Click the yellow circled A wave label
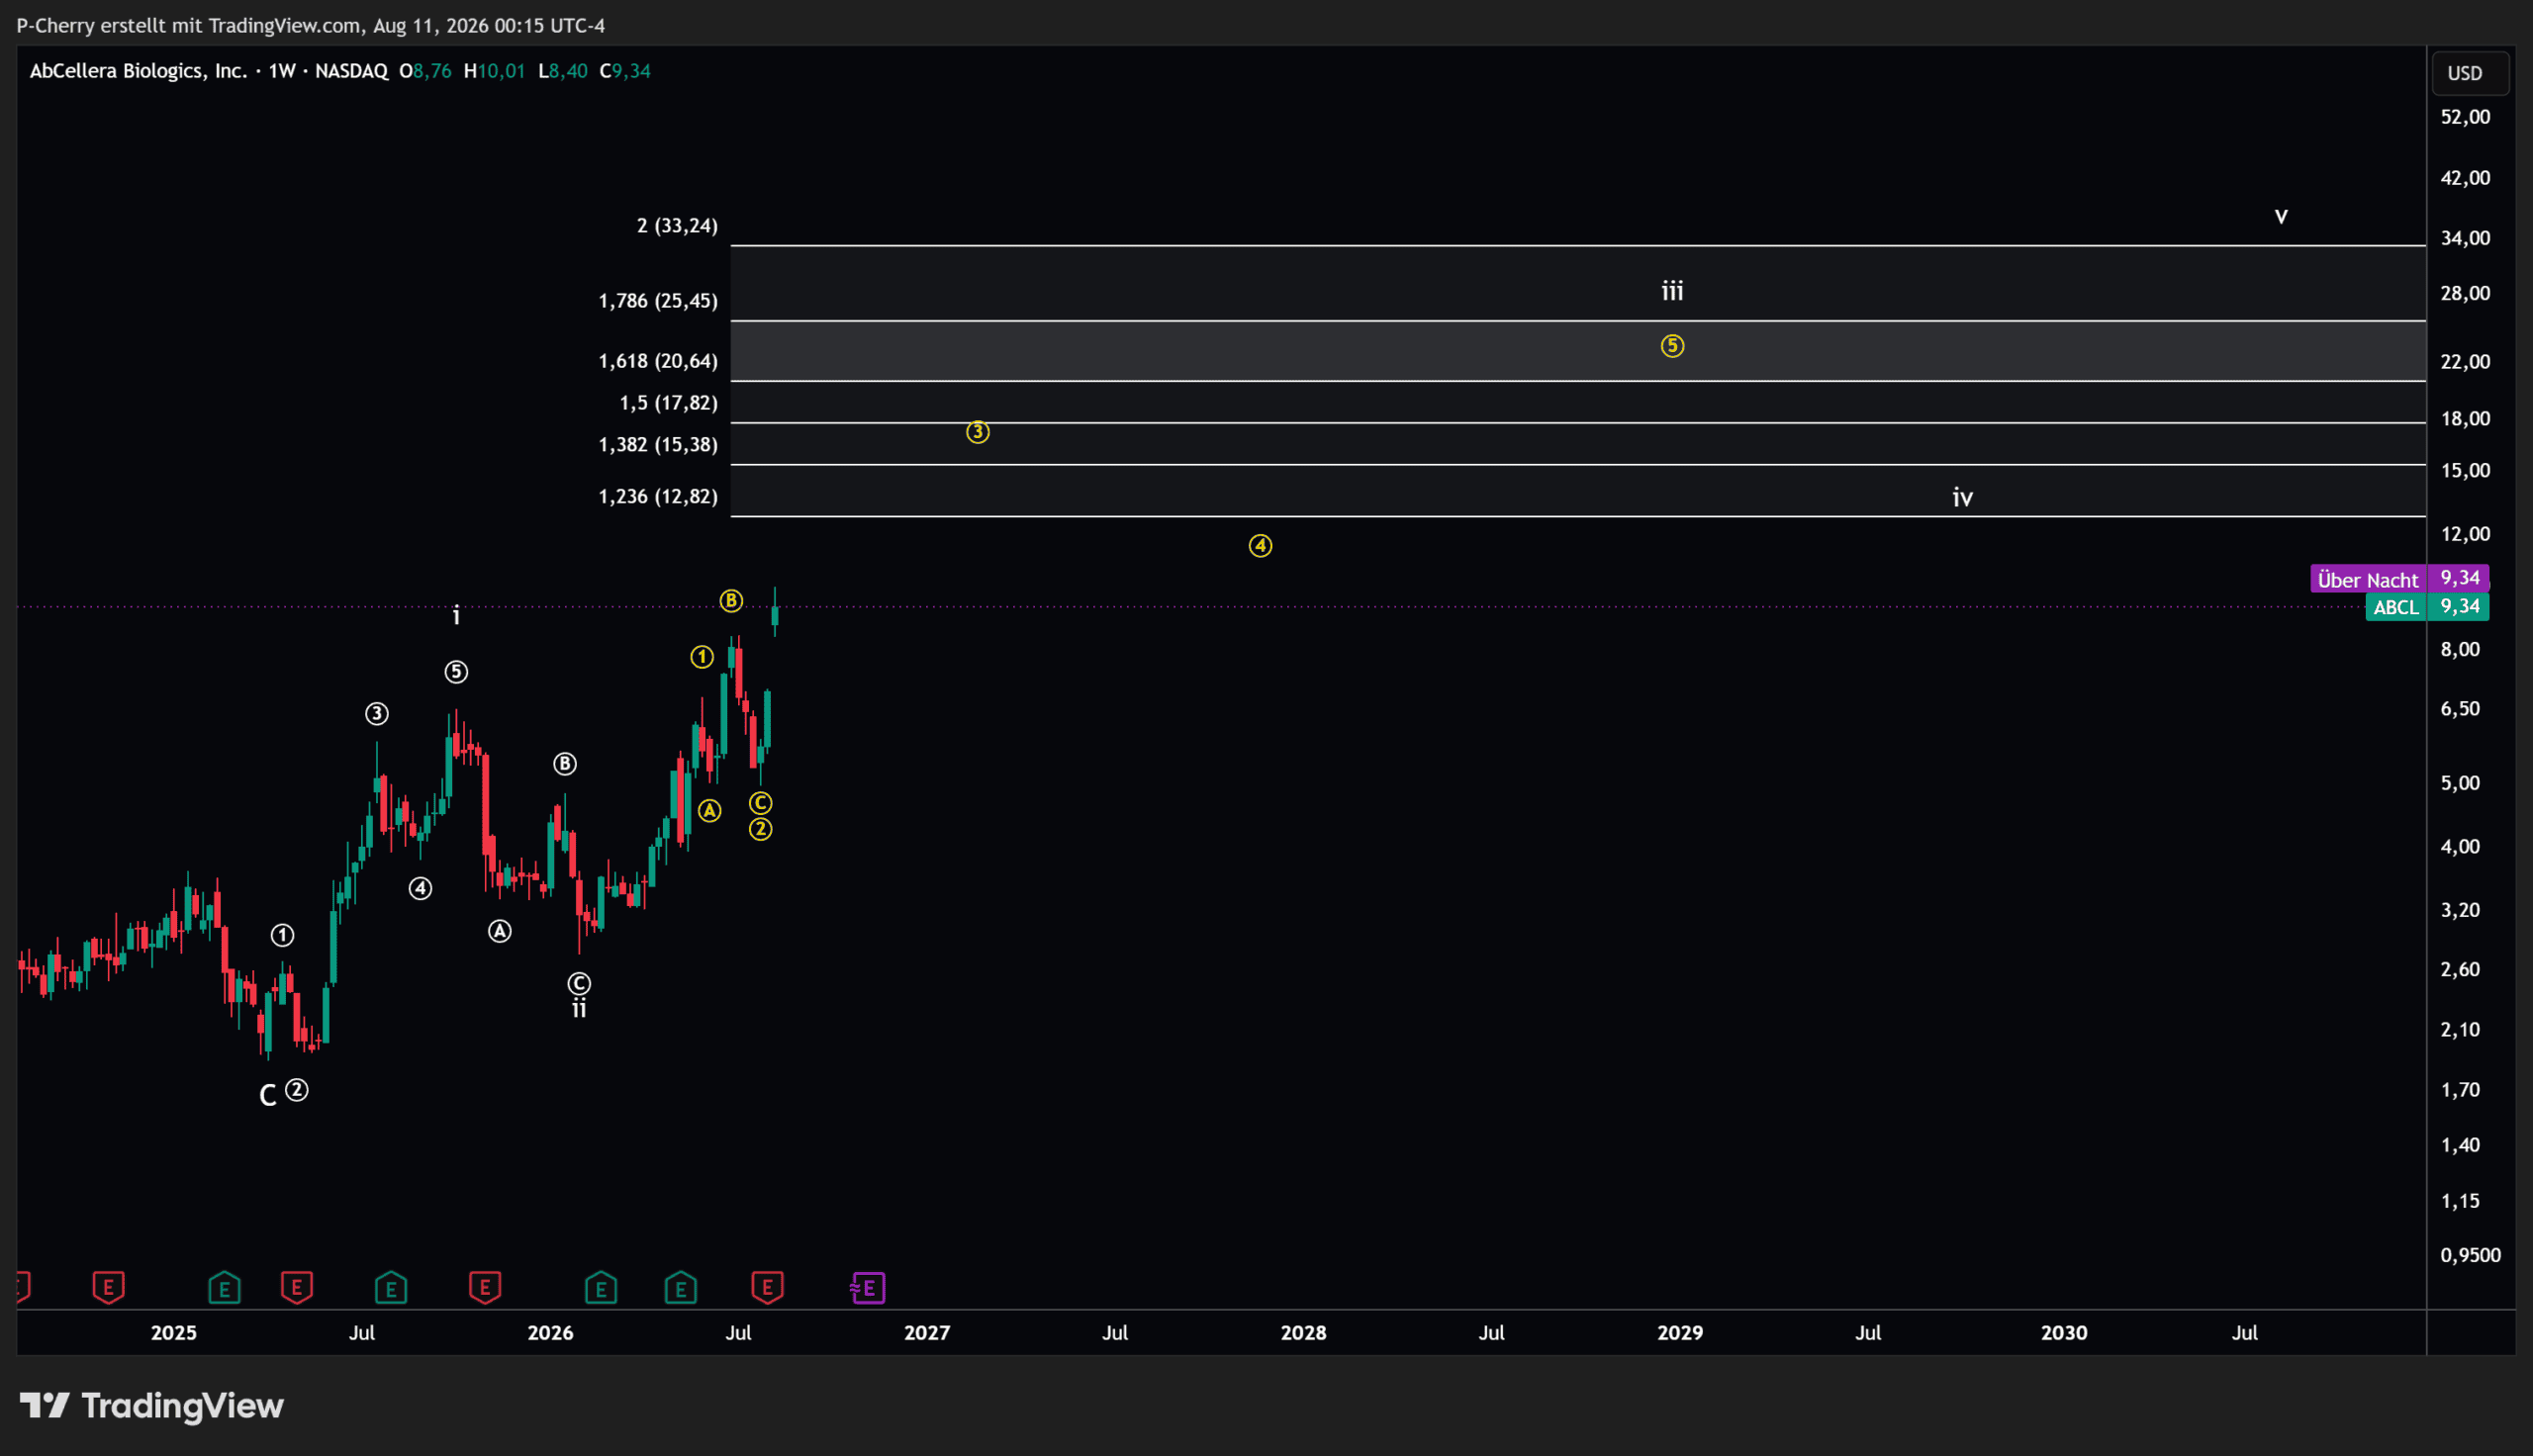This screenshot has width=2533, height=1456. [x=709, y=811]
